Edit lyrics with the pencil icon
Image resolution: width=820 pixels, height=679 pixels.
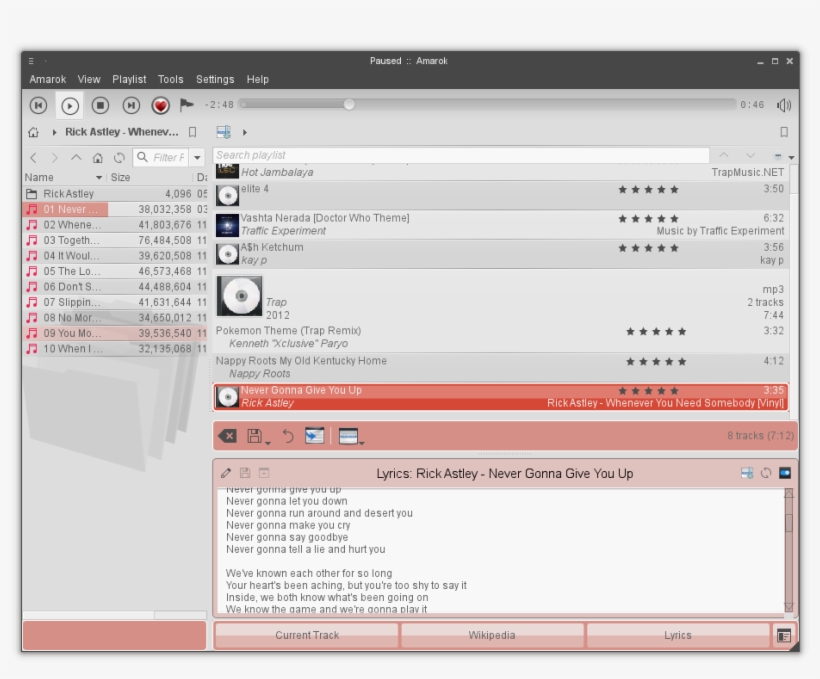226,473
